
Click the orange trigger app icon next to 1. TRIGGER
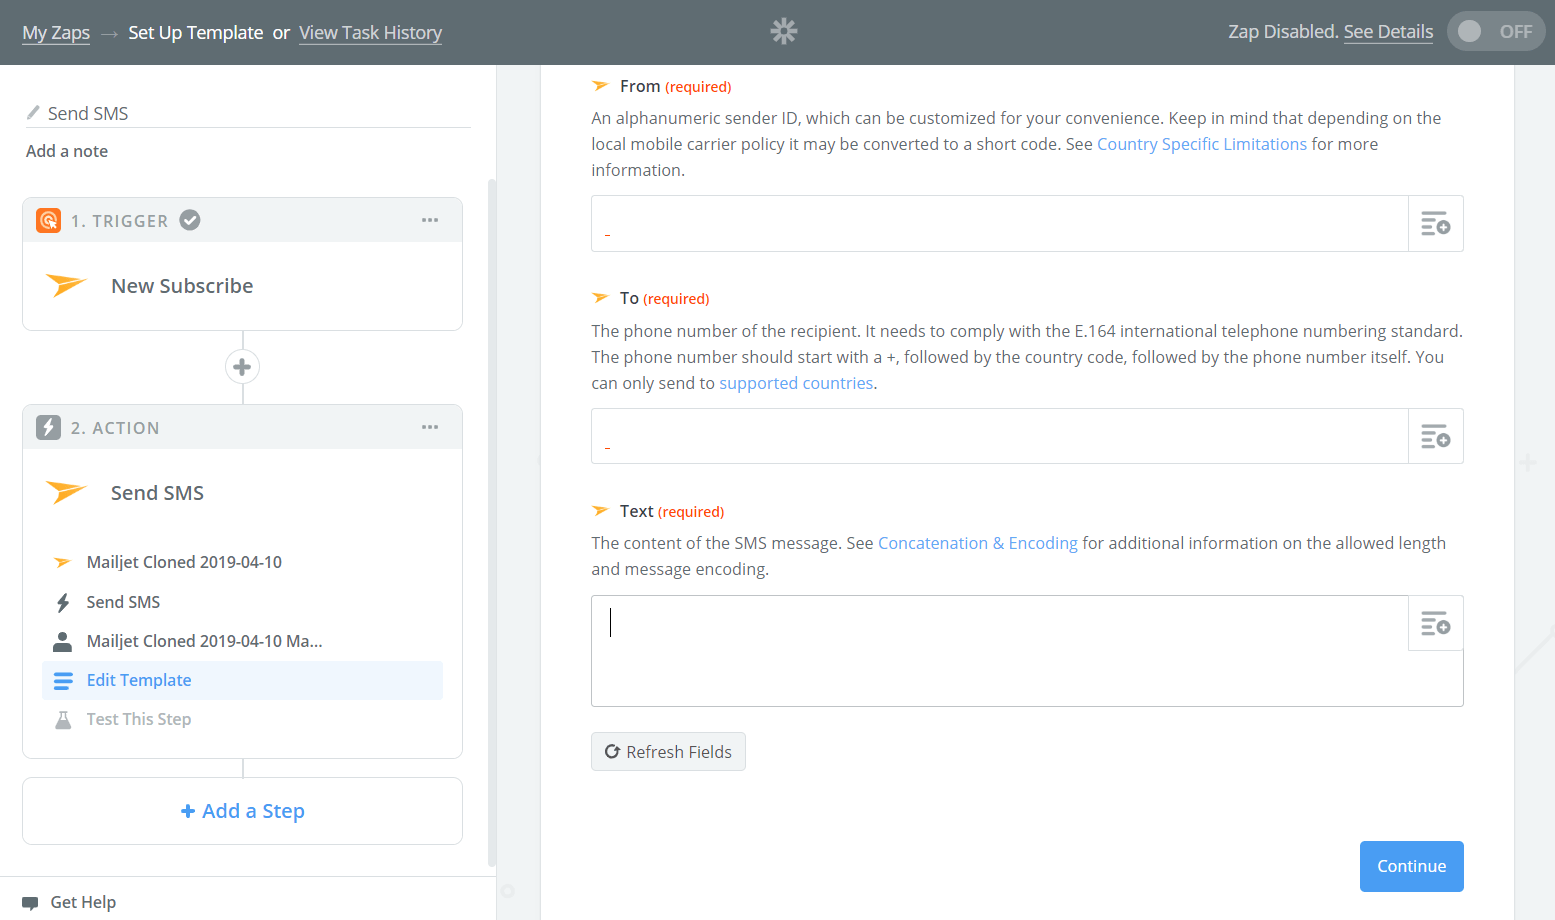(48, 220)
